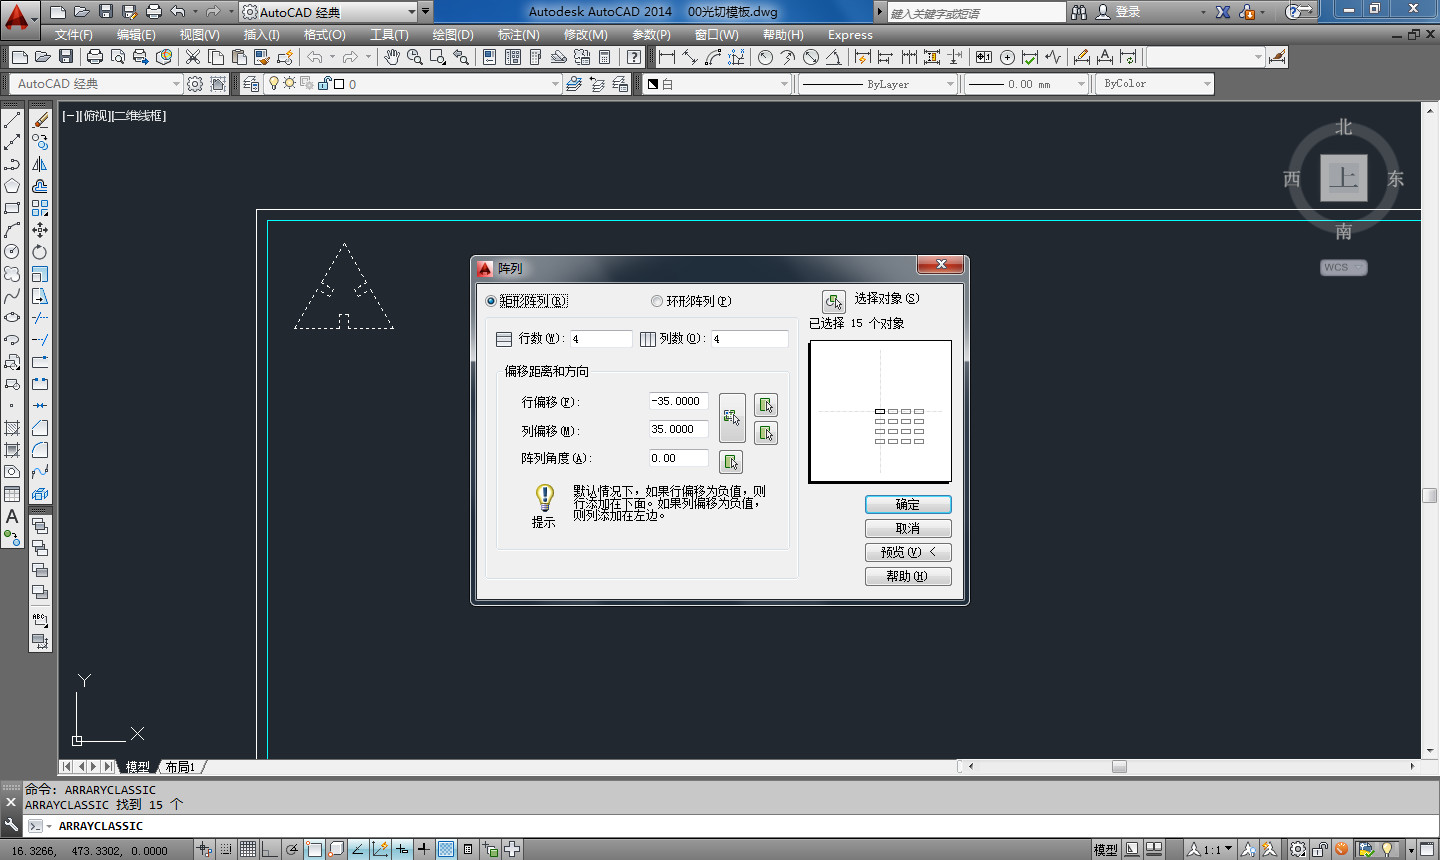The width and height of the screenshot is (1440, 860).
Task: Open the 修改(M) menu
Action: [585, 35]
